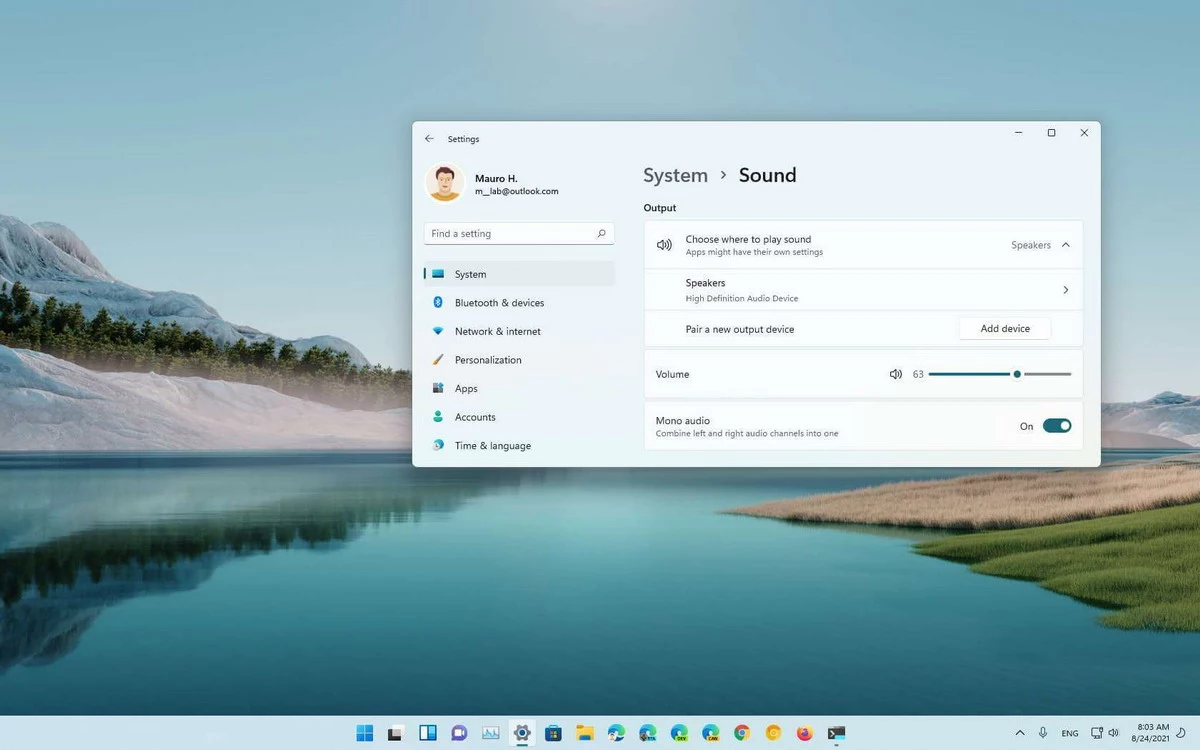The width and height of the screenshot is (1200, 750).
Task: Go to Time & language settings
Action: 492,446
